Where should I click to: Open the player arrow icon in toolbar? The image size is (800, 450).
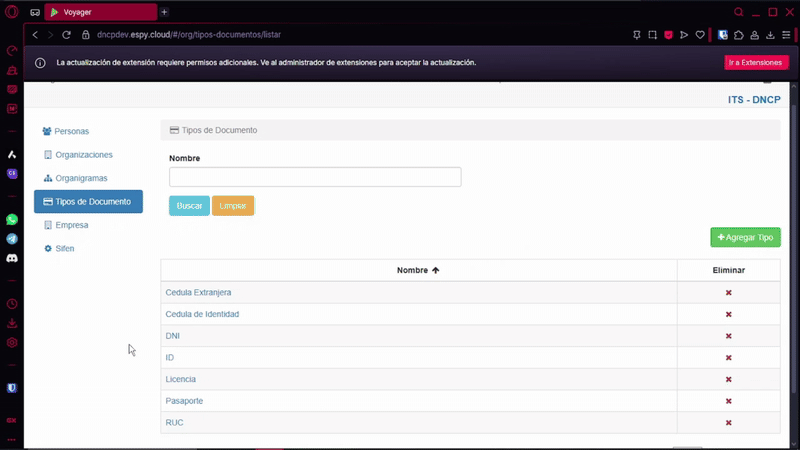pos(684,35)
